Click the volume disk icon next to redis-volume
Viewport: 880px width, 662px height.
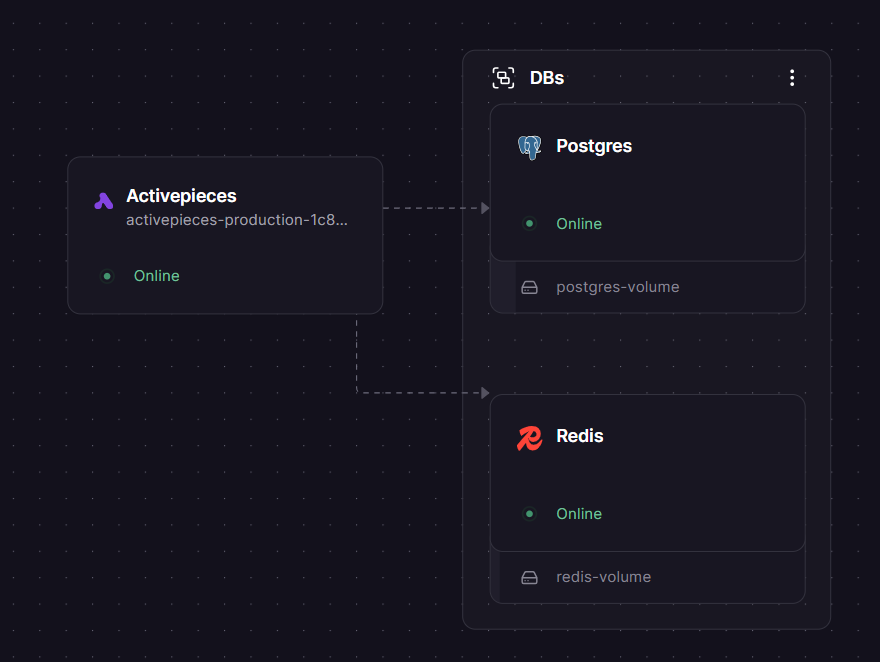pyautogui.click(x=528, y=577)
